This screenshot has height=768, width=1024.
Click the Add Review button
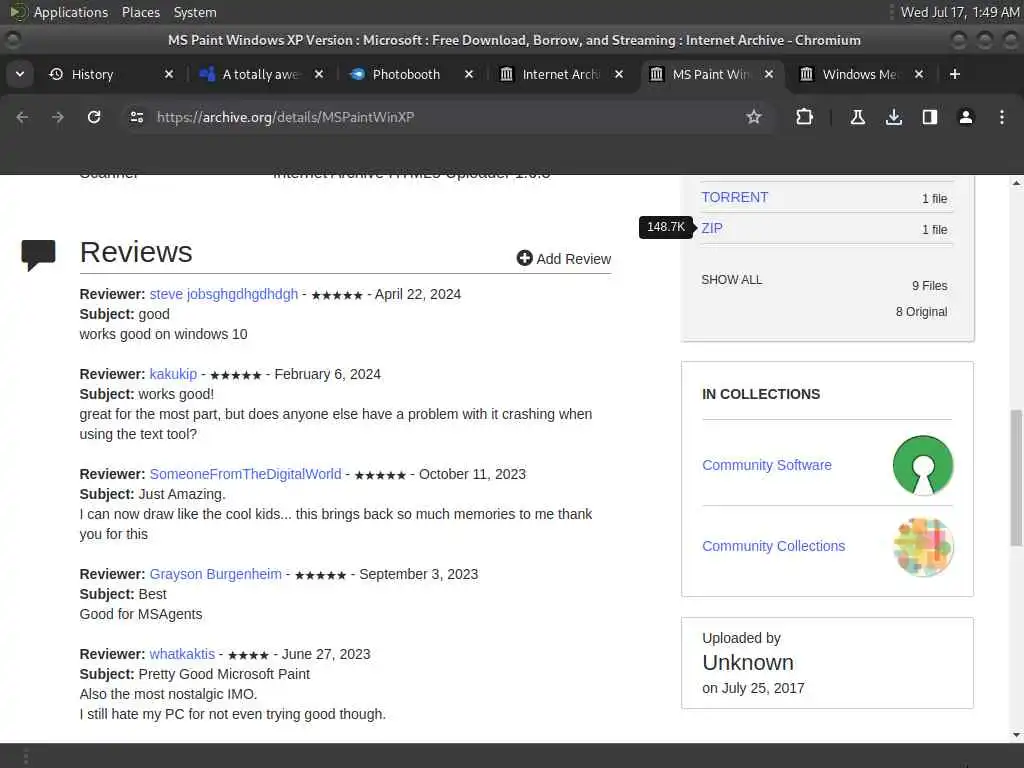(564, 259)
